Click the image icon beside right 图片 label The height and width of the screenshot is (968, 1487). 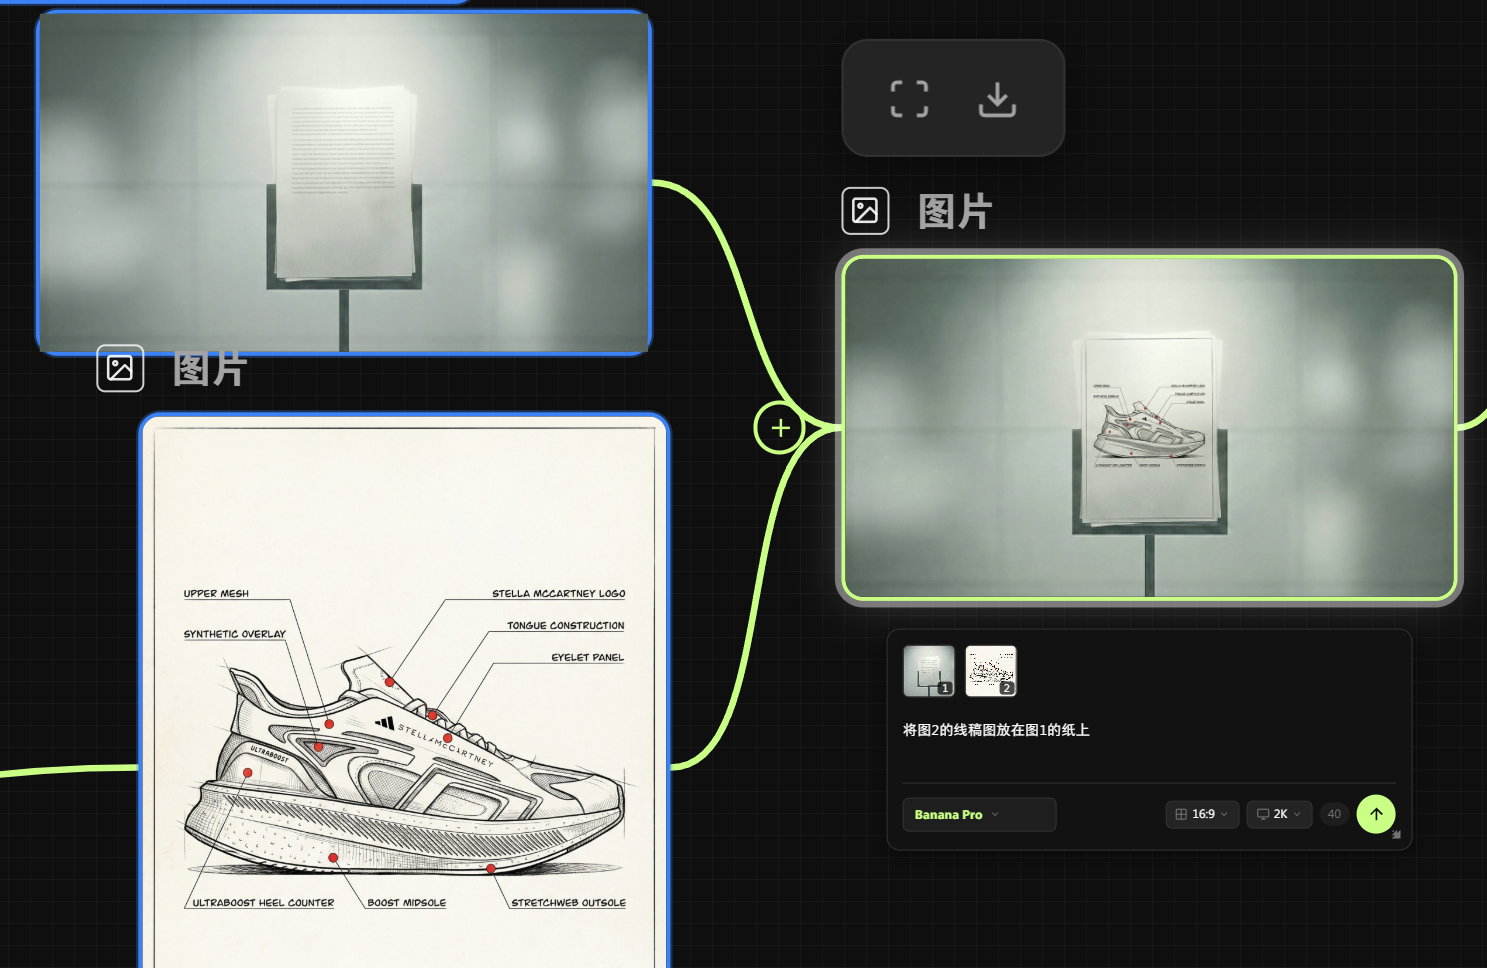click(x=865, y=211)
